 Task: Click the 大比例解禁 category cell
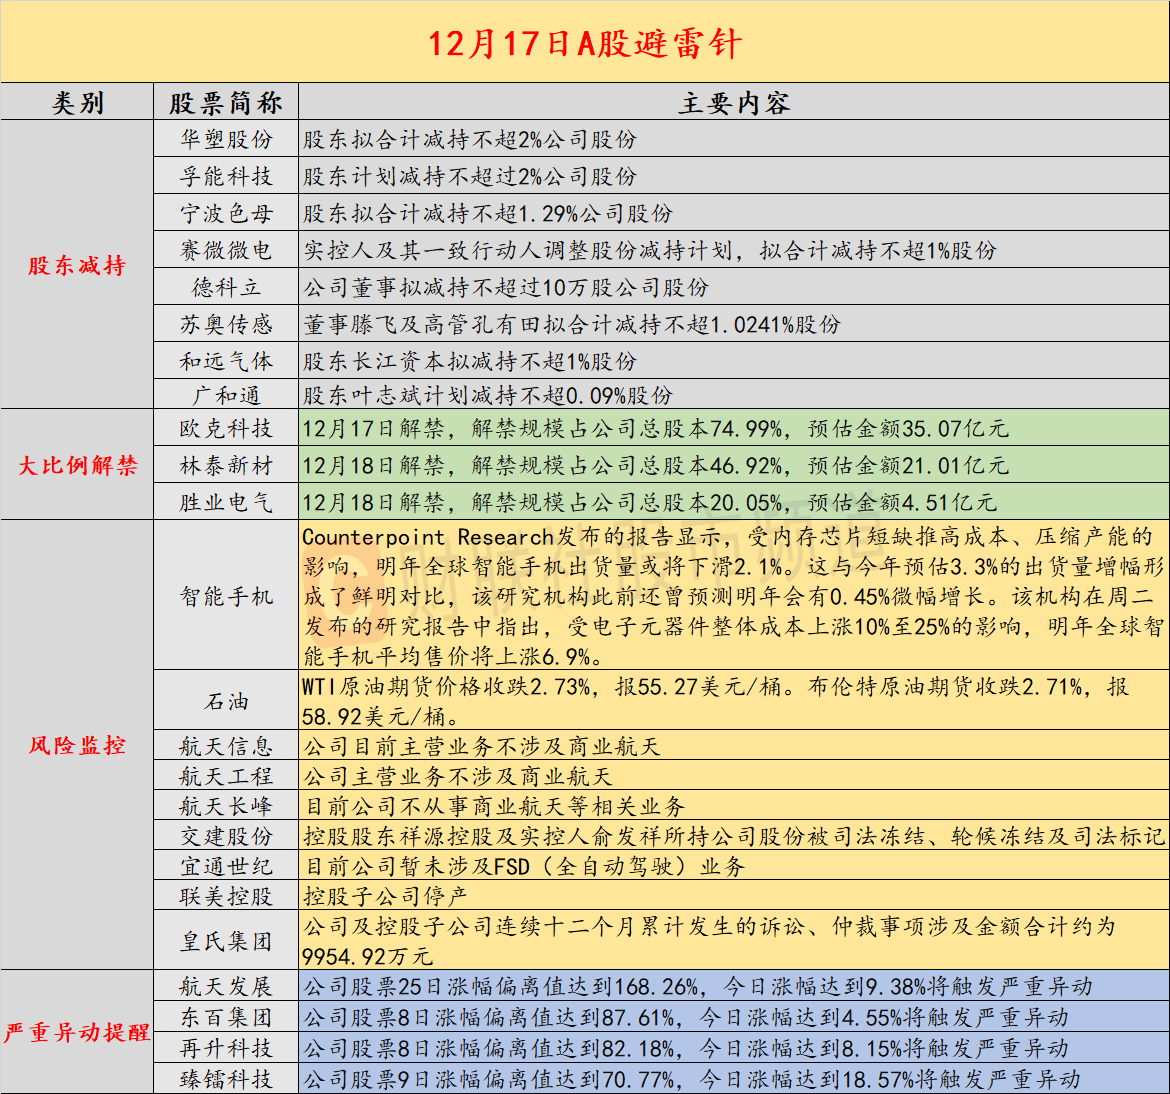click(77, 464)
